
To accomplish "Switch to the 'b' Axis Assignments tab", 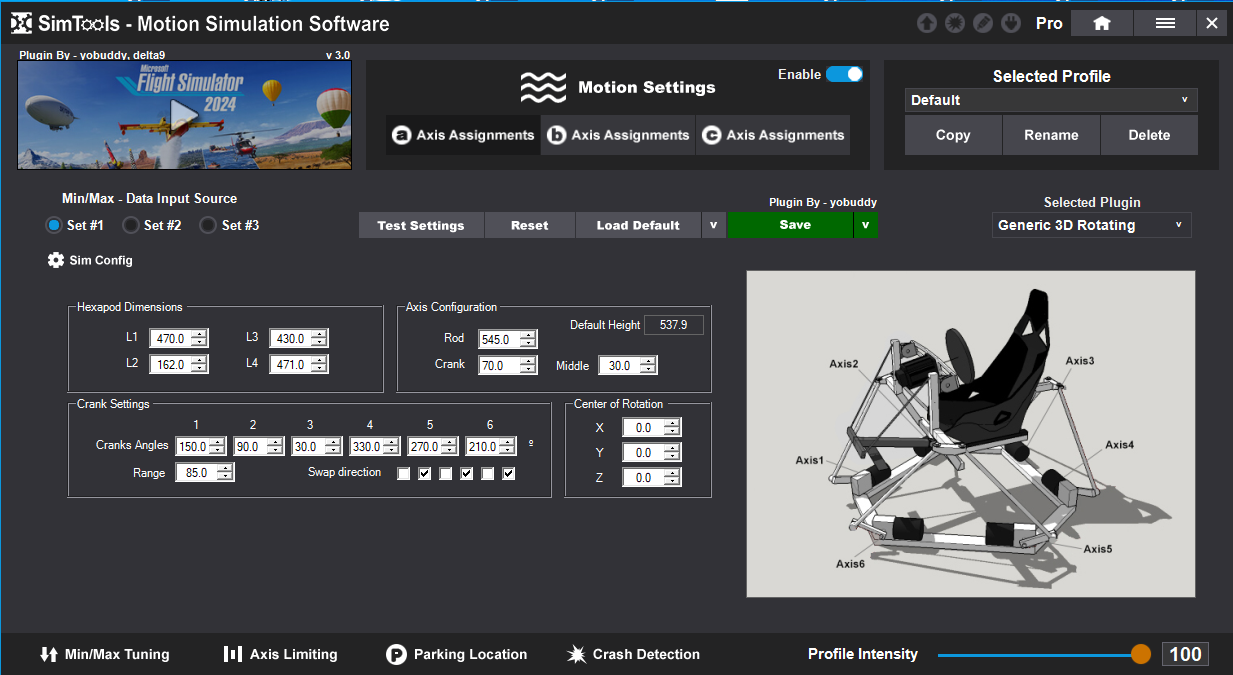I will pyautogui.click(x=618, y=135).
